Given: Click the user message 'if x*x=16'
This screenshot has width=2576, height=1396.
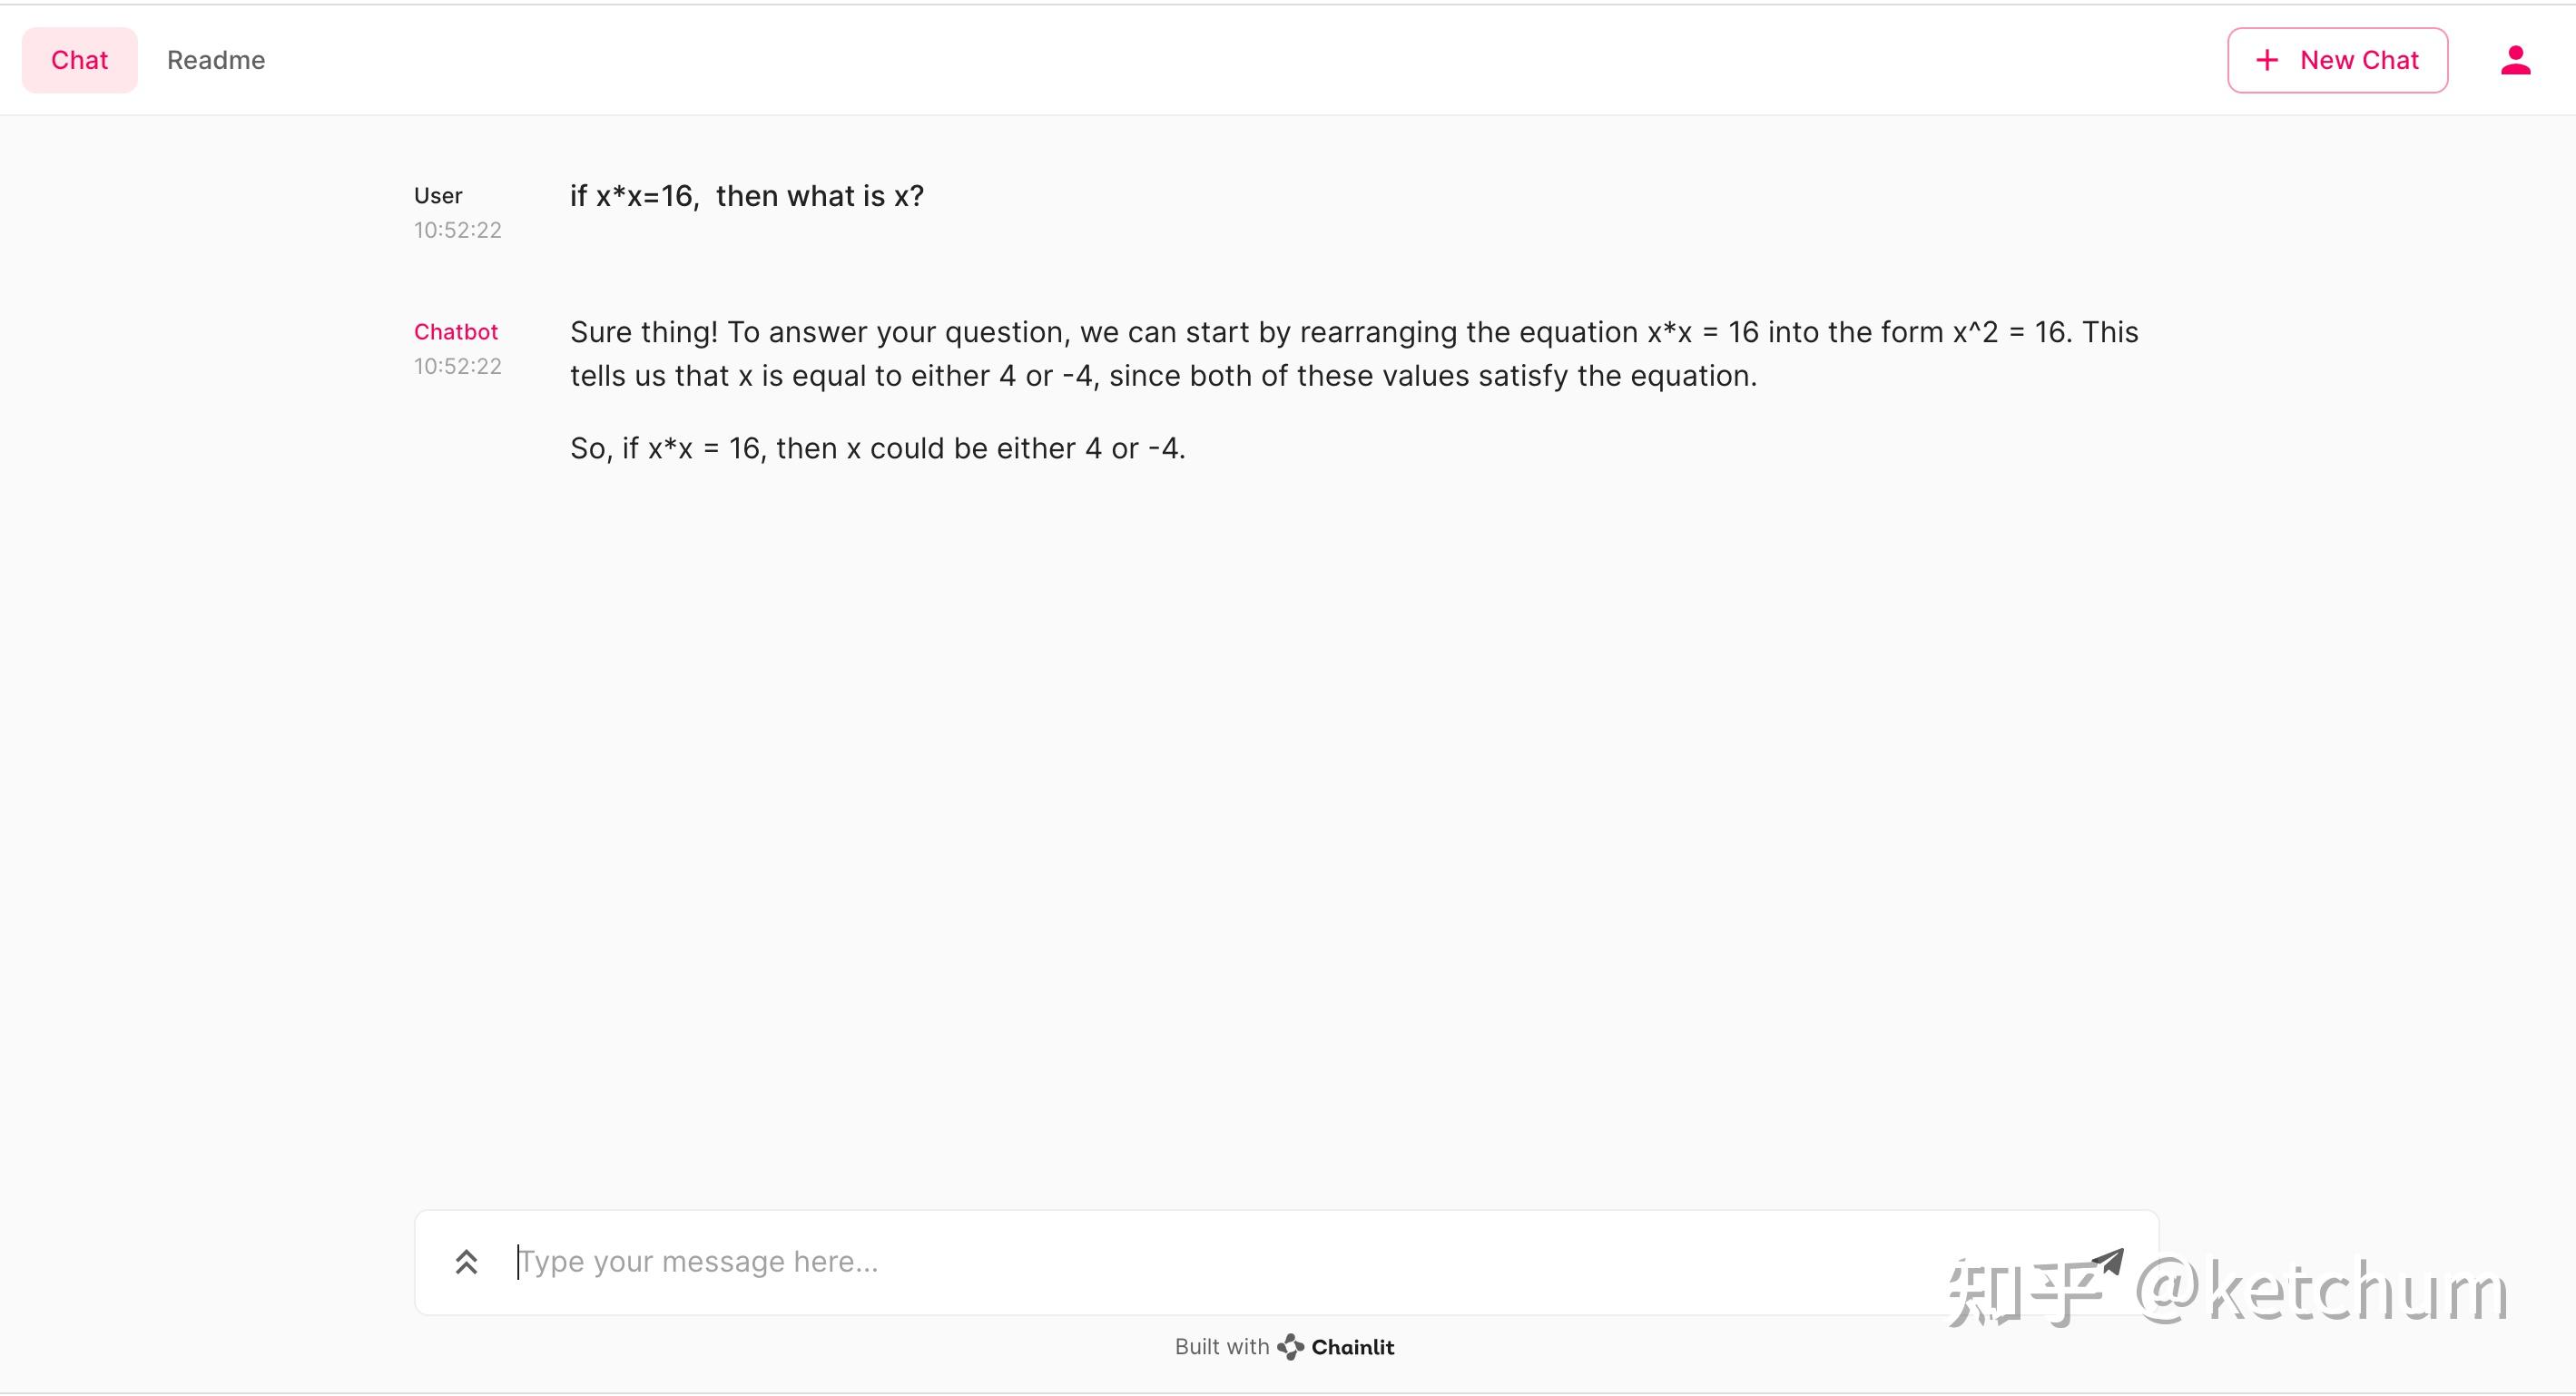Looking at the screenshot, I should click(747, 196).
